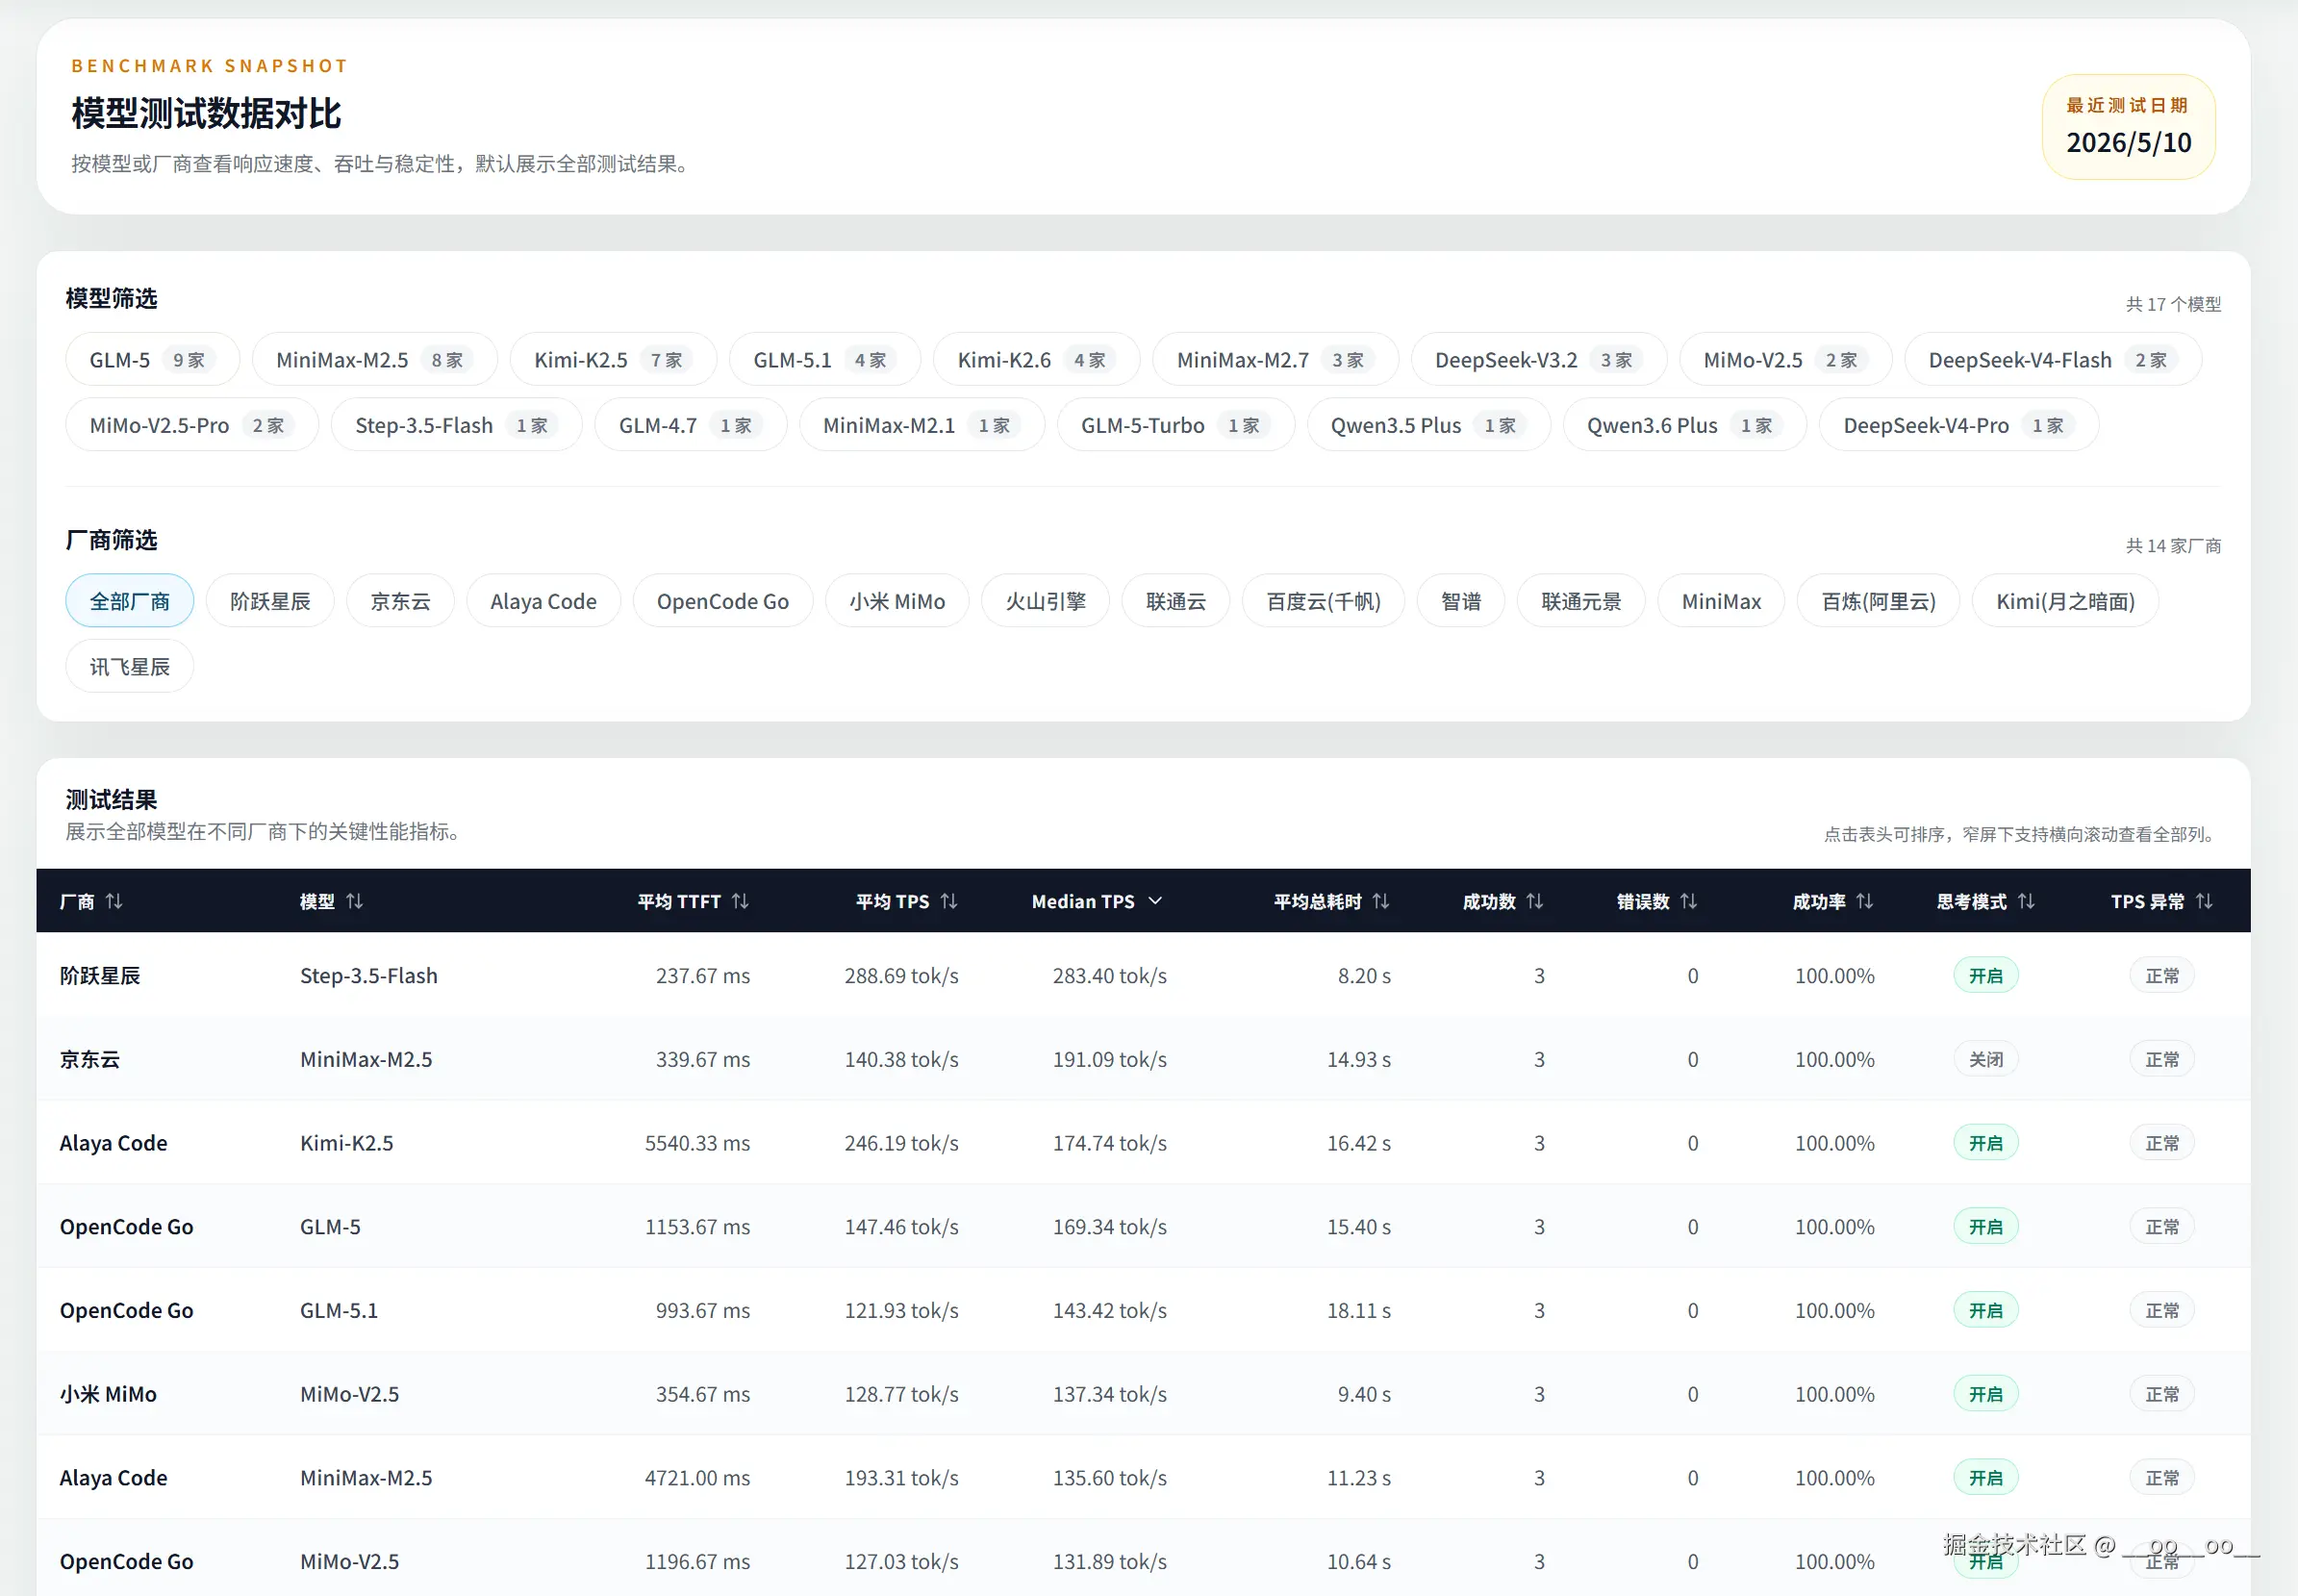The height and width of the screenshot is (1596, 2298).
Task: Select the OpenCode Go vendor filter chip
Action: pyautogui.click(x=723, y=601)
